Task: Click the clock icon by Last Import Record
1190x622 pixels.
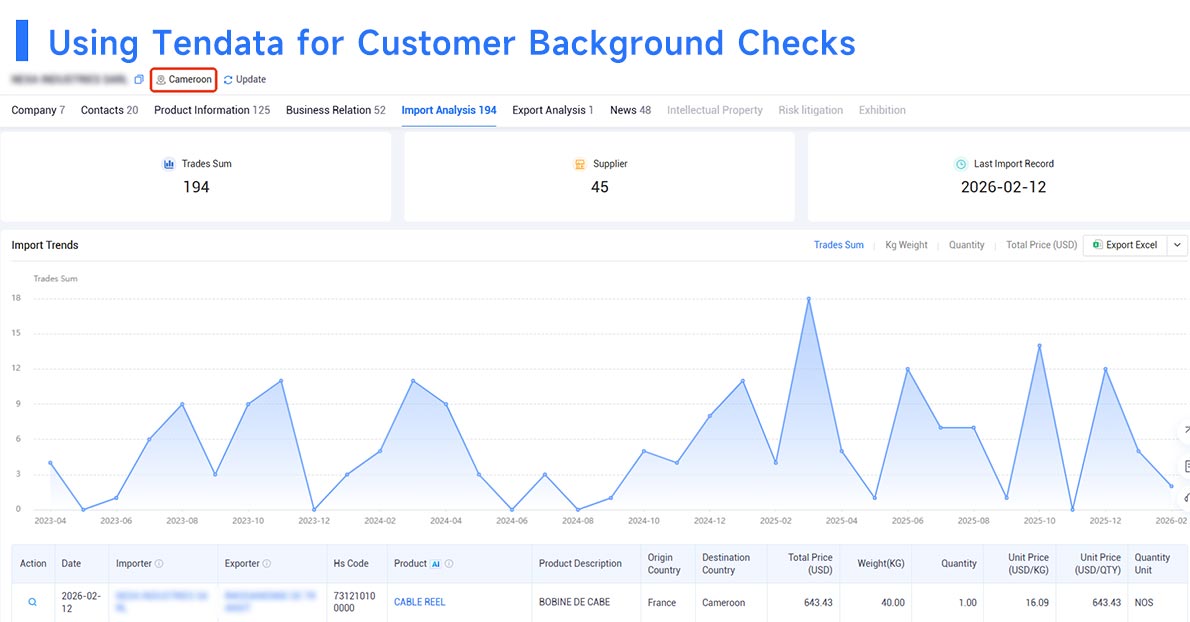Action: [x=961, y=164]
